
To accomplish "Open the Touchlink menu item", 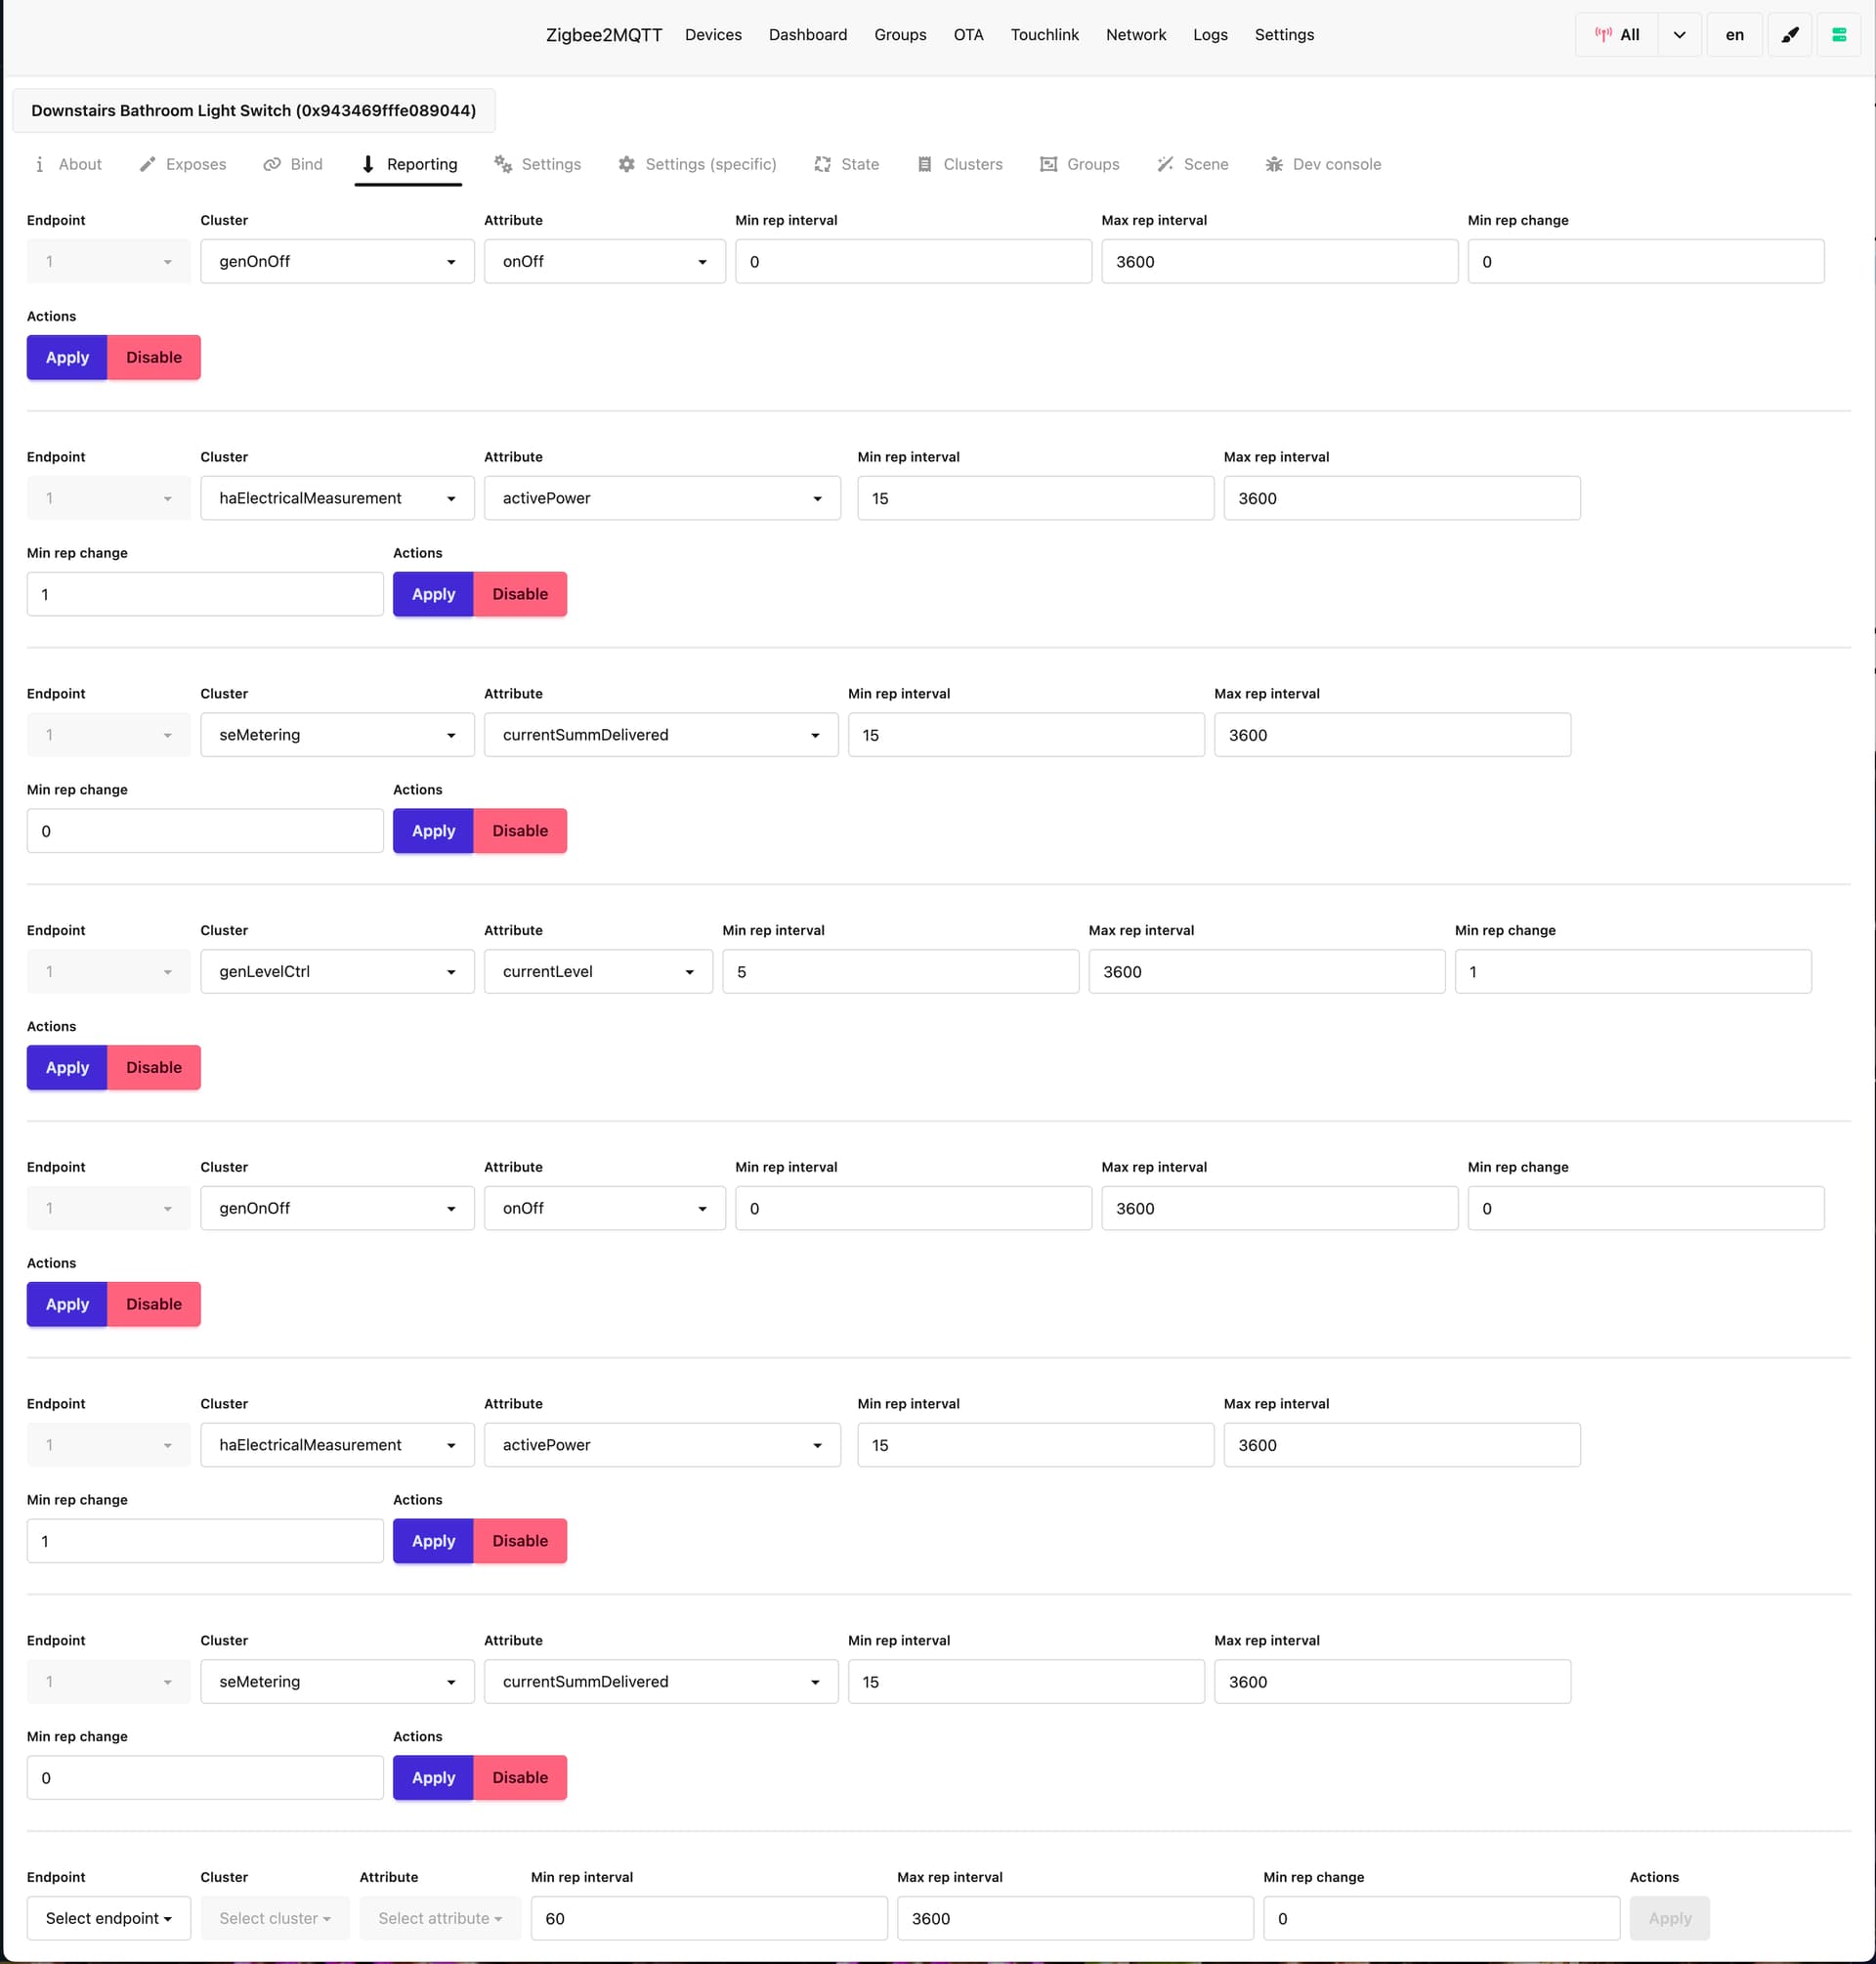I will click(1044, 35).
